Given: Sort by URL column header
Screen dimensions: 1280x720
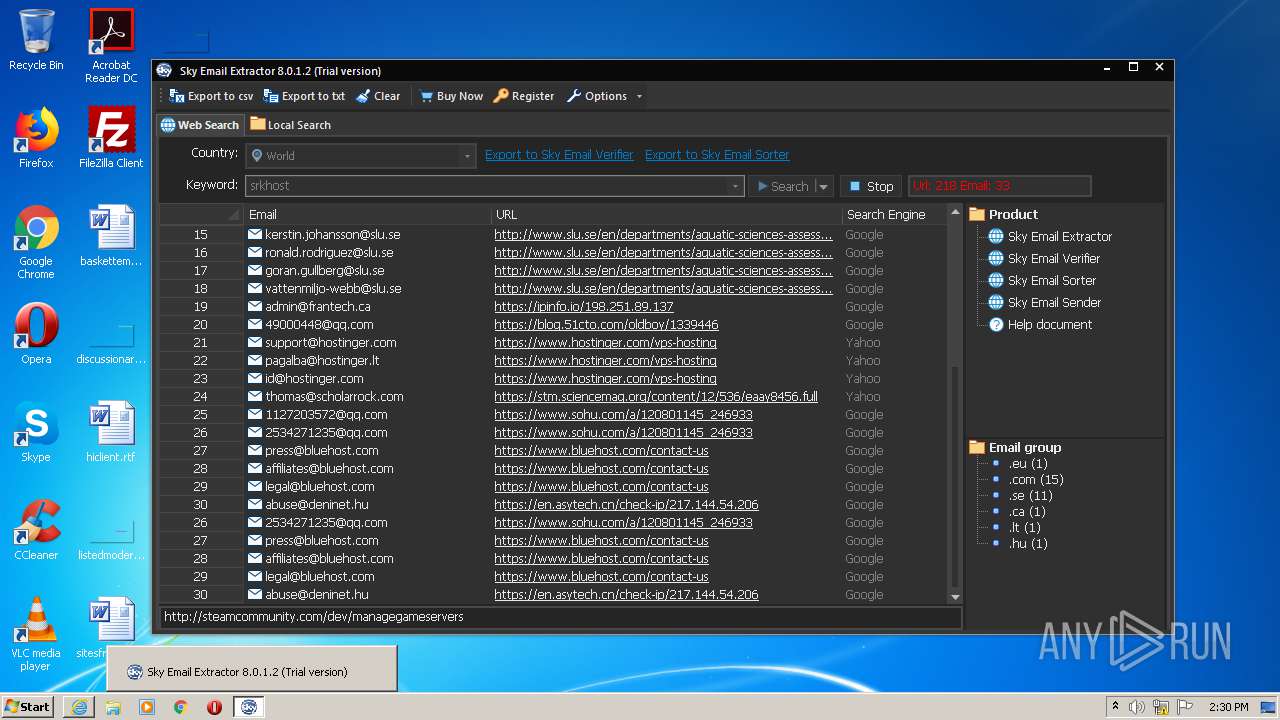Looking at the screenshot, I should click(x=666, y=214).
